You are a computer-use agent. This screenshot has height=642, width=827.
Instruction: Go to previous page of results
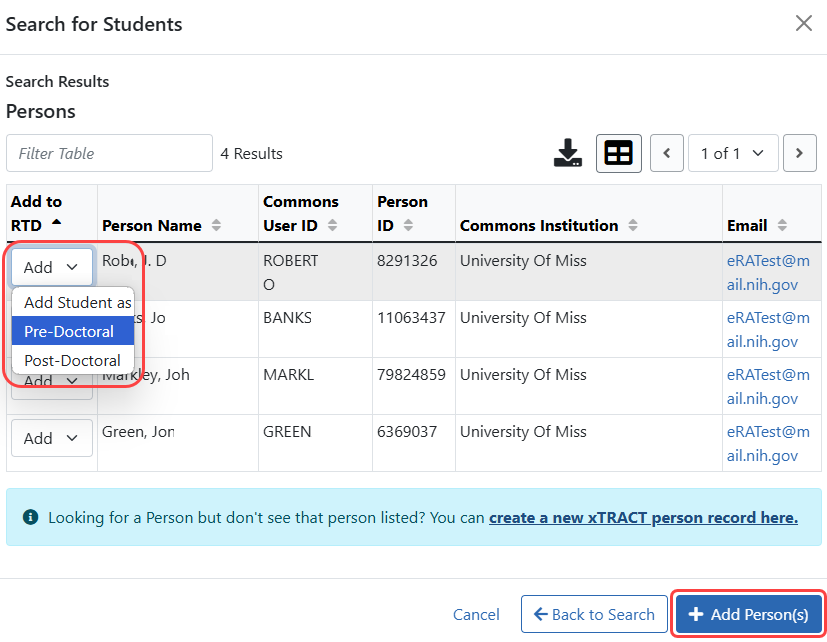[667, 153]
